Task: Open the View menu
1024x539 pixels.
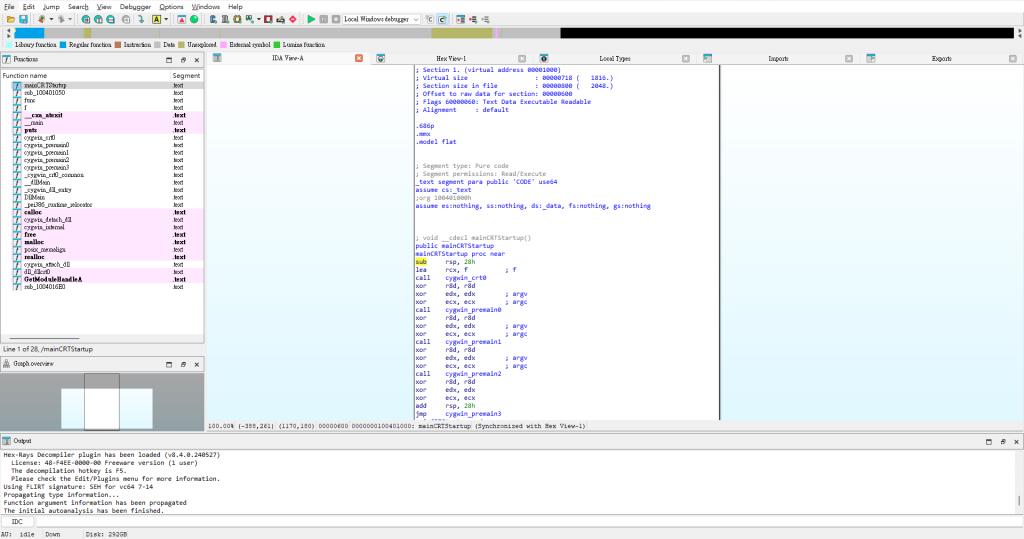Action: click(x=104, y=7)
